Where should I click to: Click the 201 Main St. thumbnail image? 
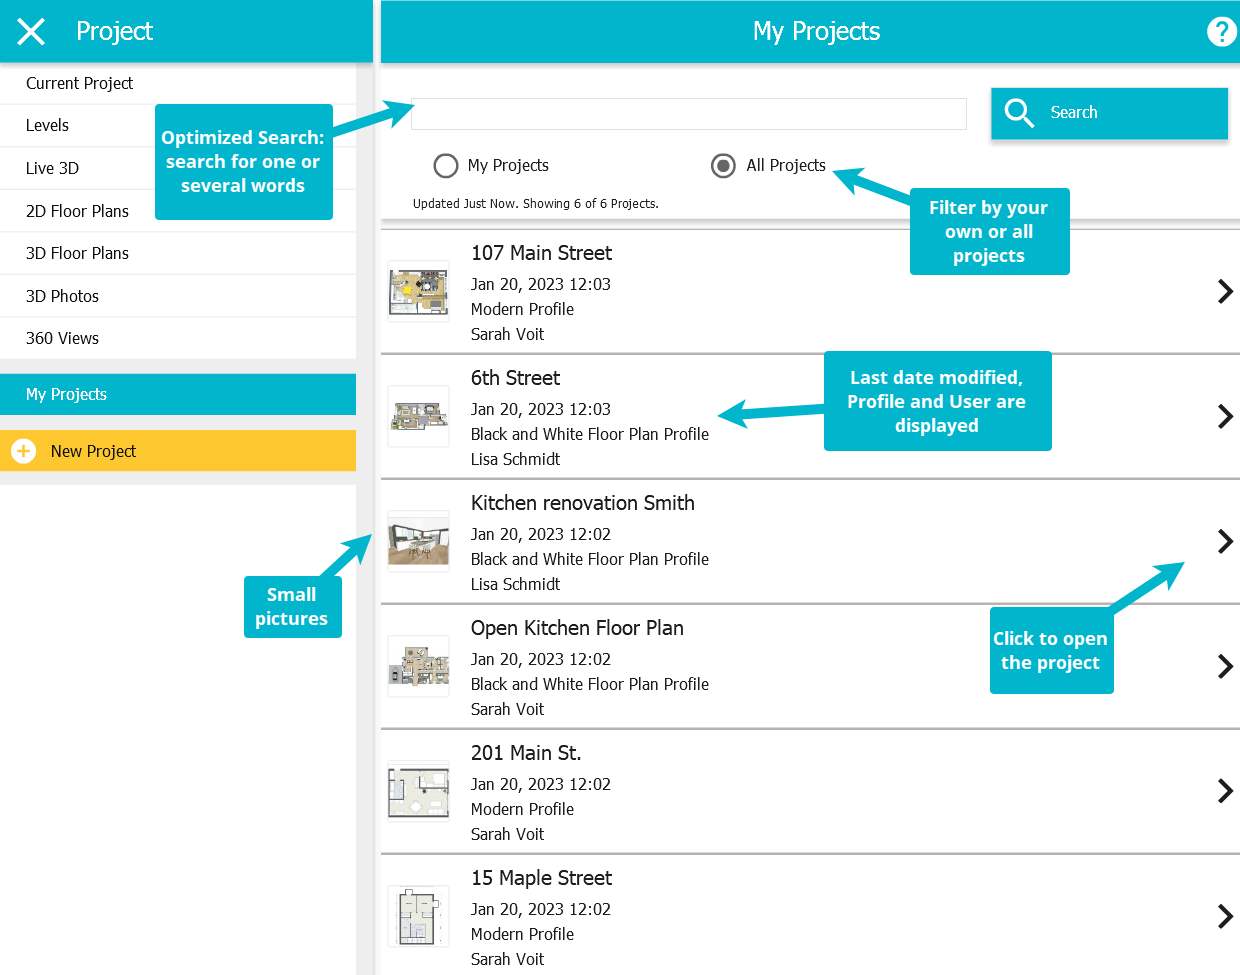point(418,791)
